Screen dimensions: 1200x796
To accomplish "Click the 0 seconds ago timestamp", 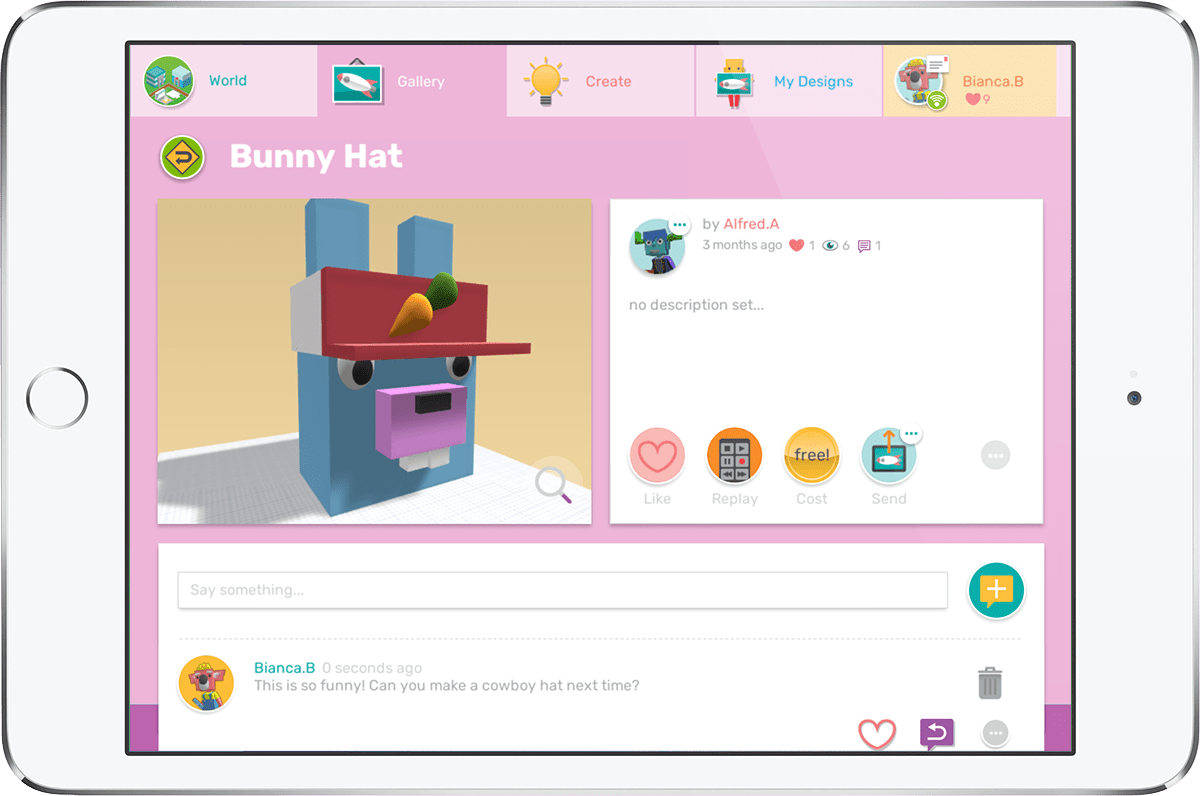I will (372, 668).
